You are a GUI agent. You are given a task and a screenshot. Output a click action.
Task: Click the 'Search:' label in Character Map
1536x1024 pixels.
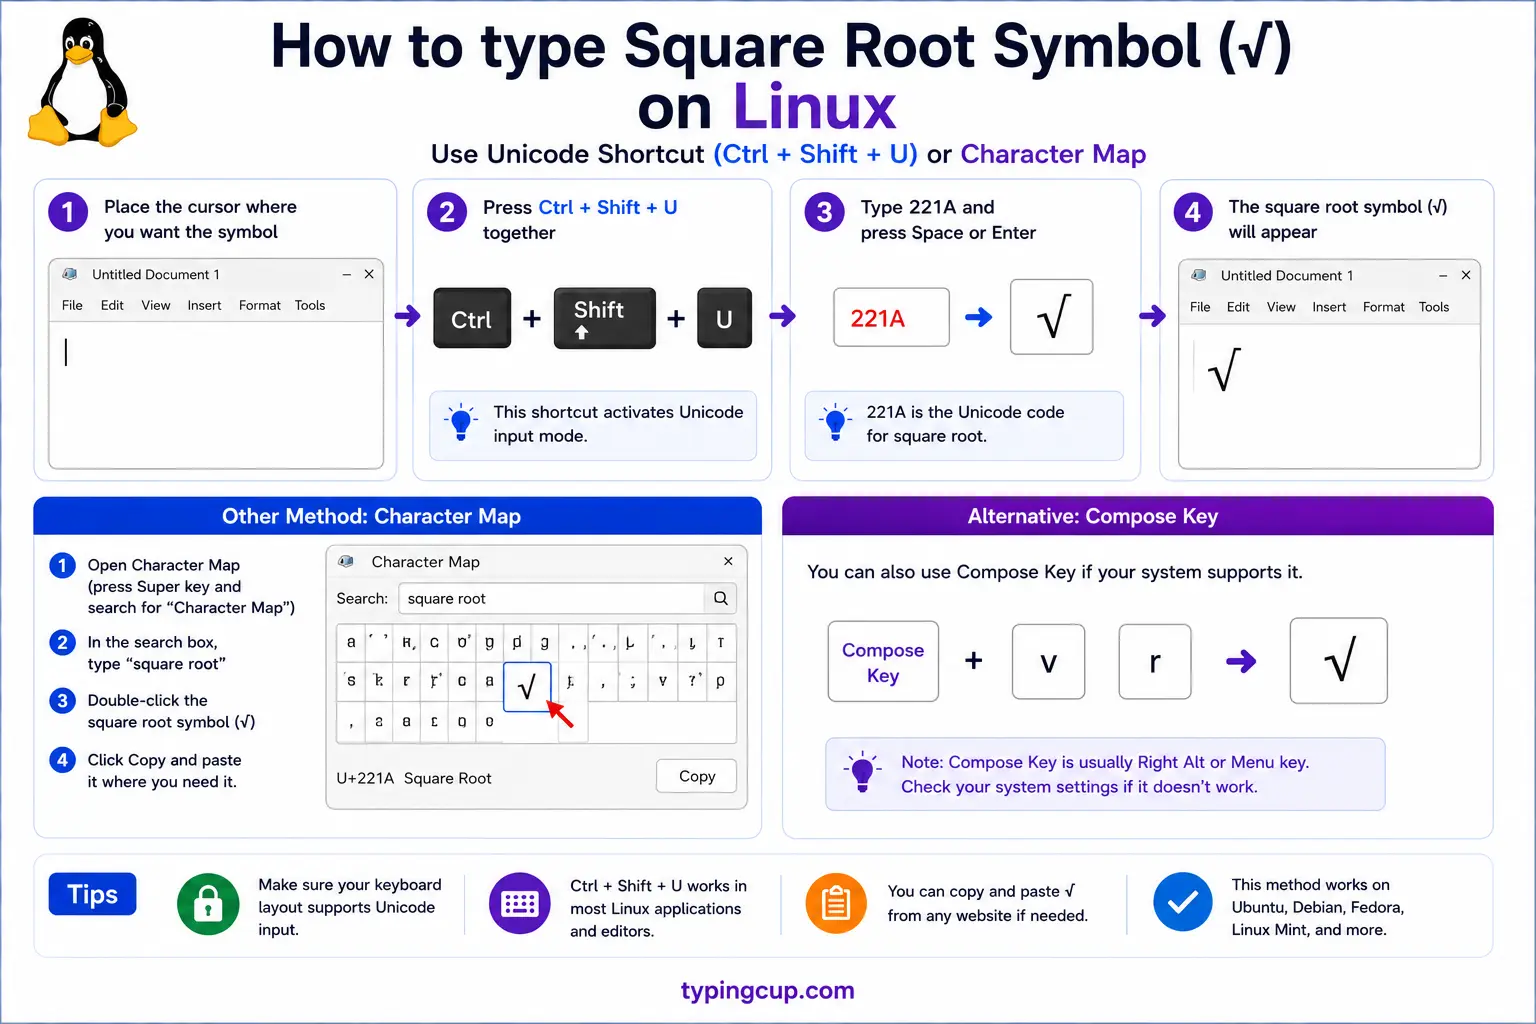[x=362, y=598]
